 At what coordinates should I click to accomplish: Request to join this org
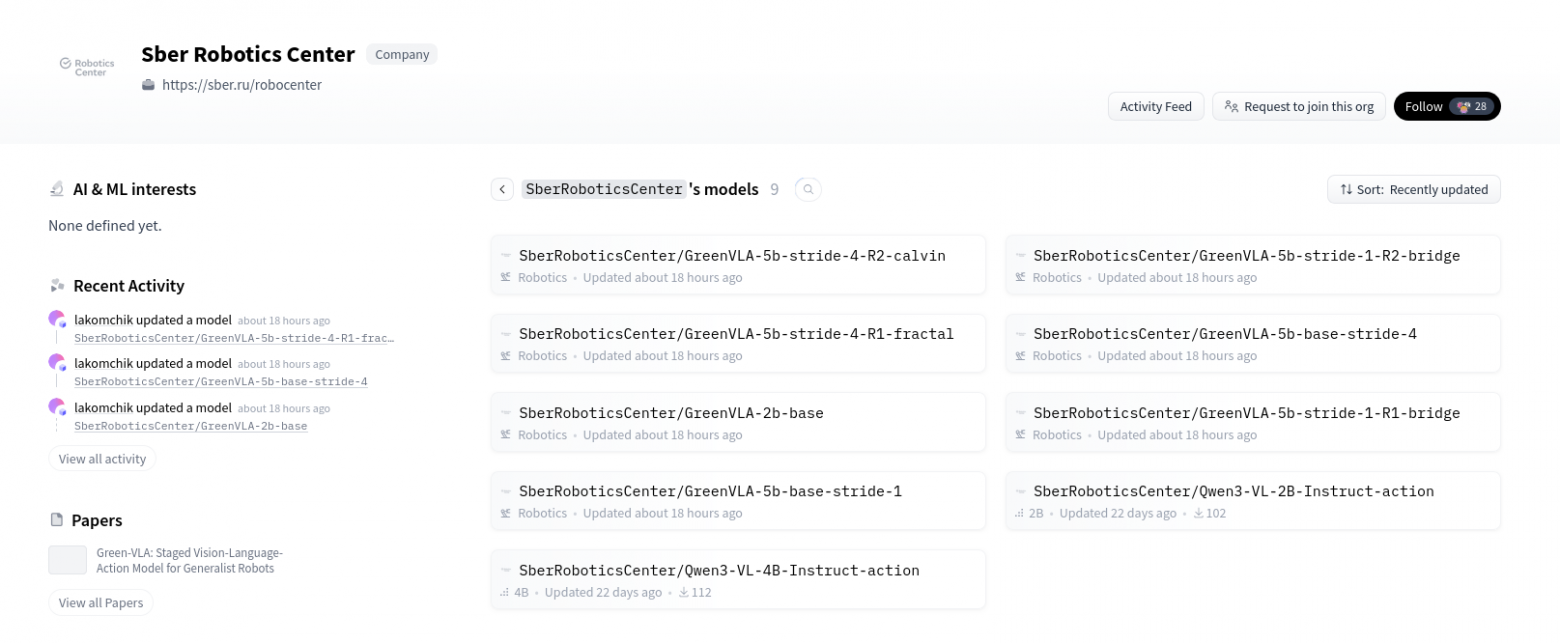pos(1298,107)
